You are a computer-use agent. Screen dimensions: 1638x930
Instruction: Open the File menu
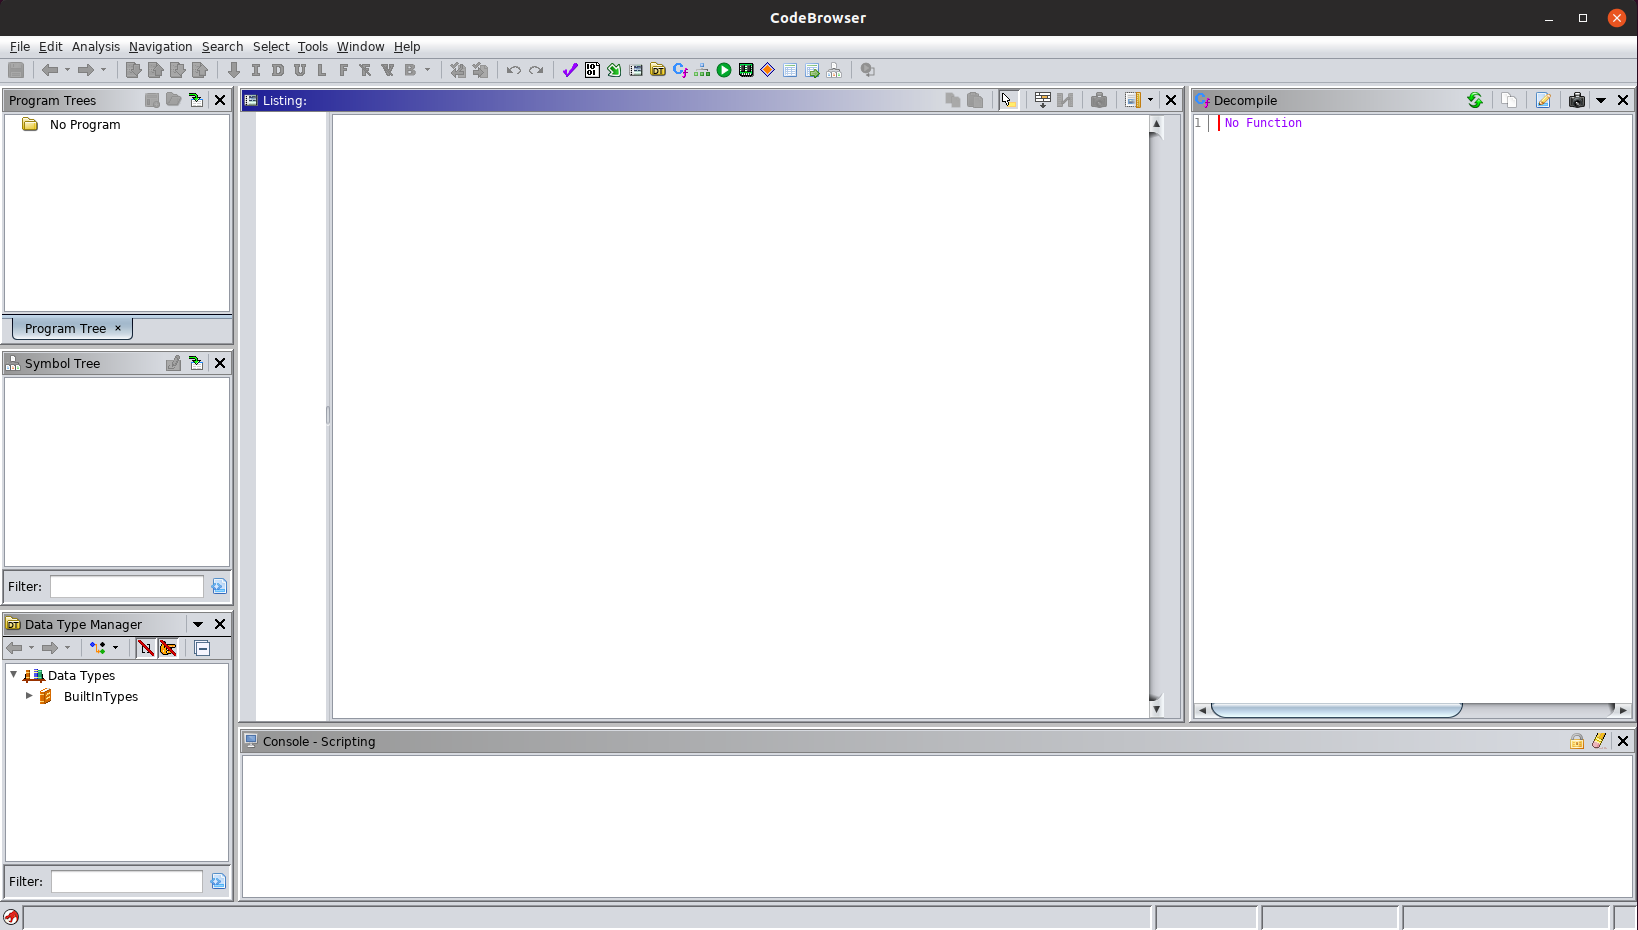click(x=20, y=47)
